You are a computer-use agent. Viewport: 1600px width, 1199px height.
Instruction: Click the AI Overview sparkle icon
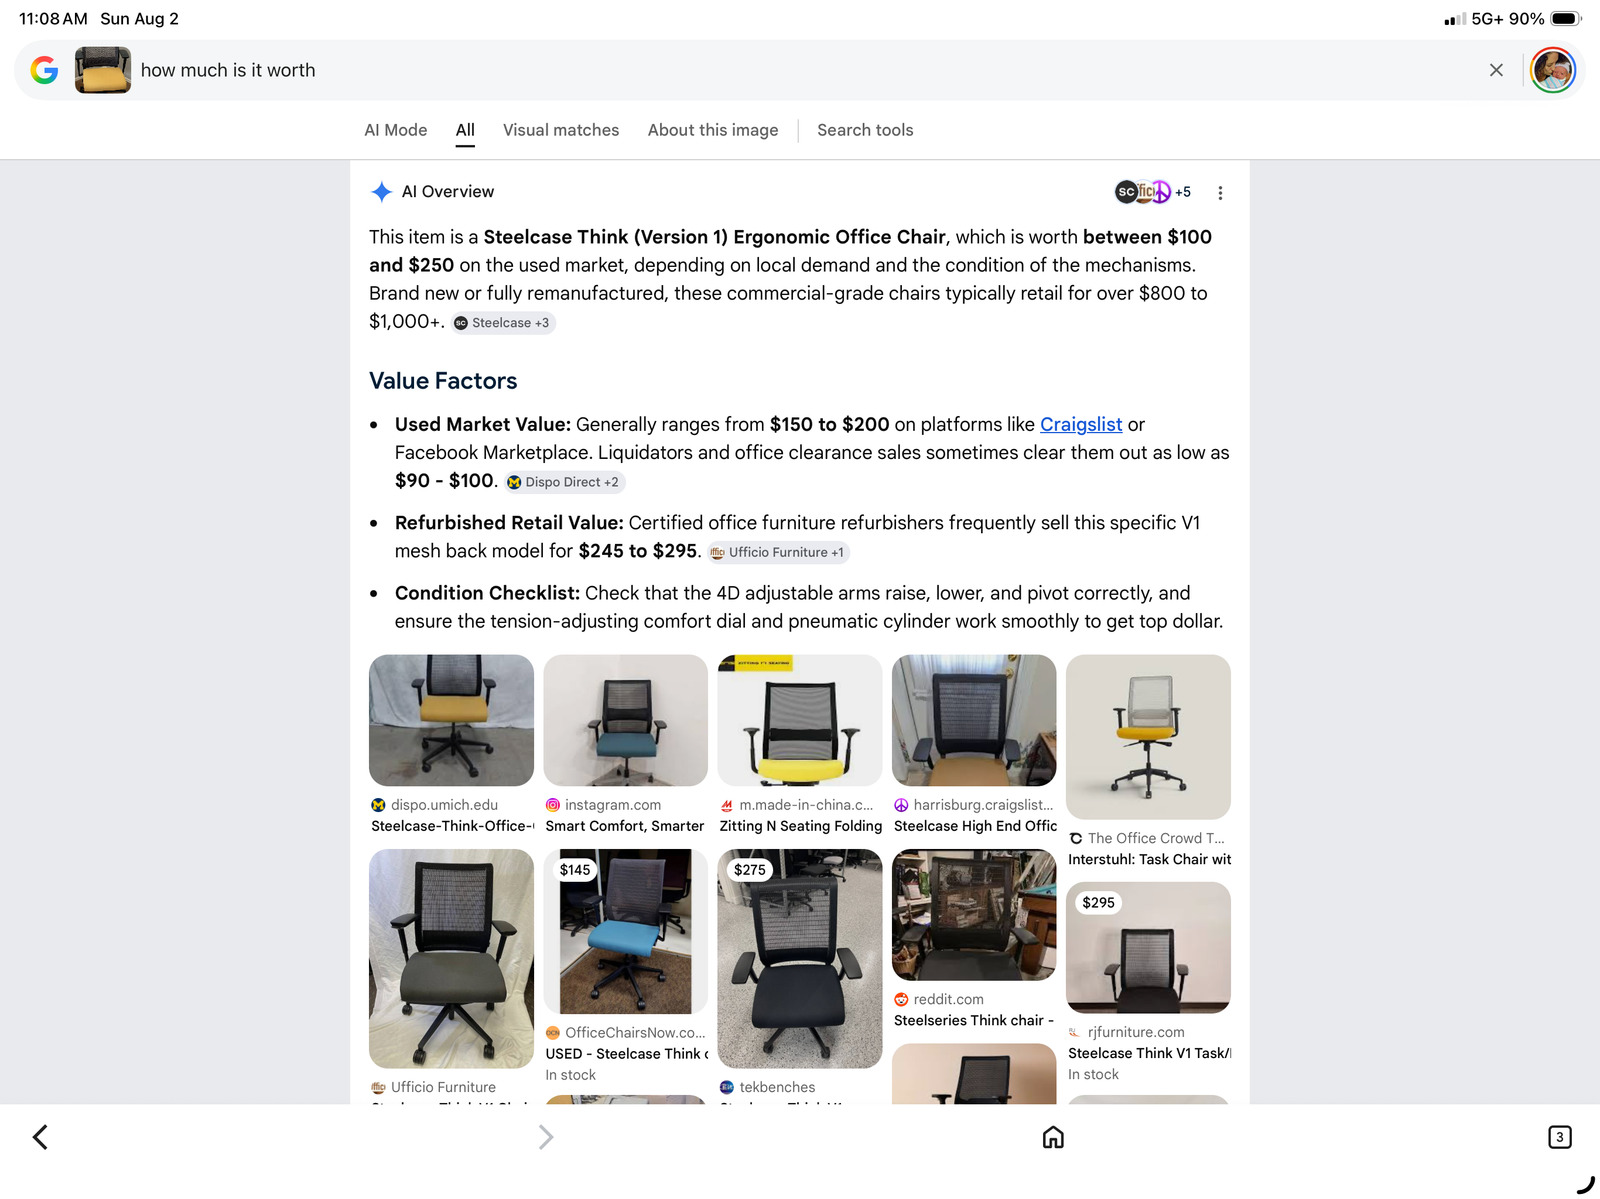pos(381,192)
